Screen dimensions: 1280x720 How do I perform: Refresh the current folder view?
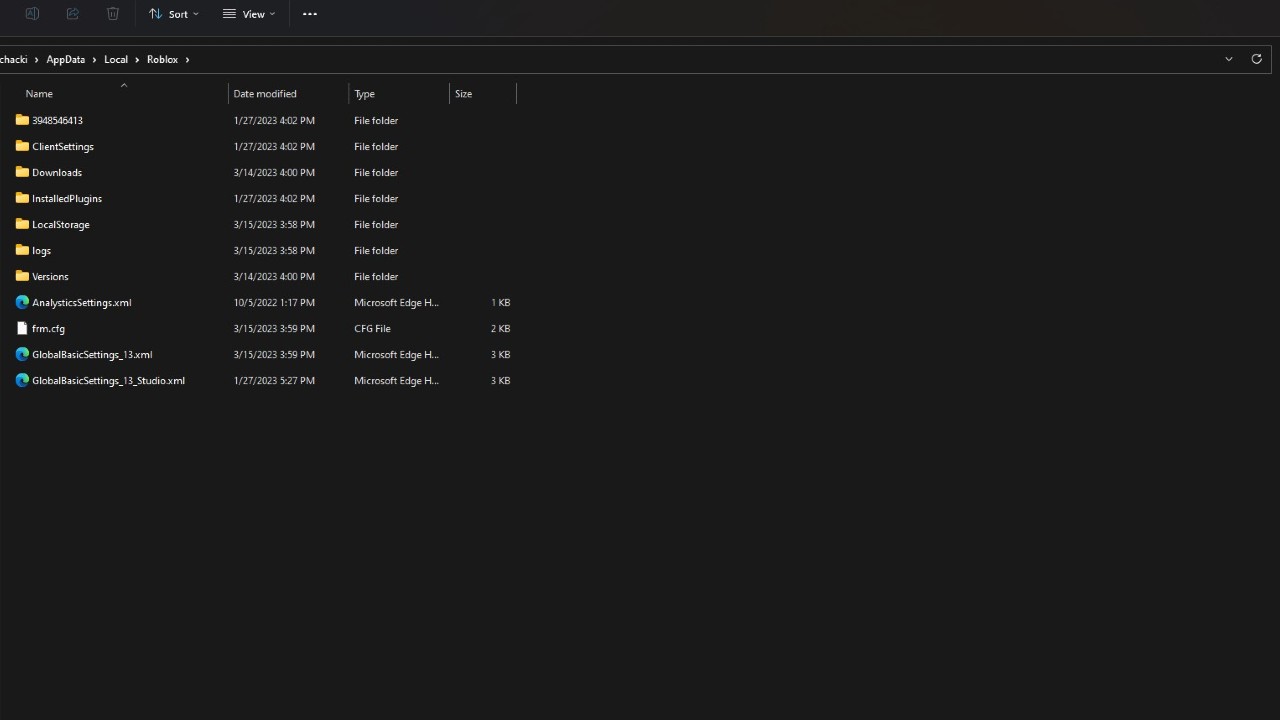(x=1257, y=59)
